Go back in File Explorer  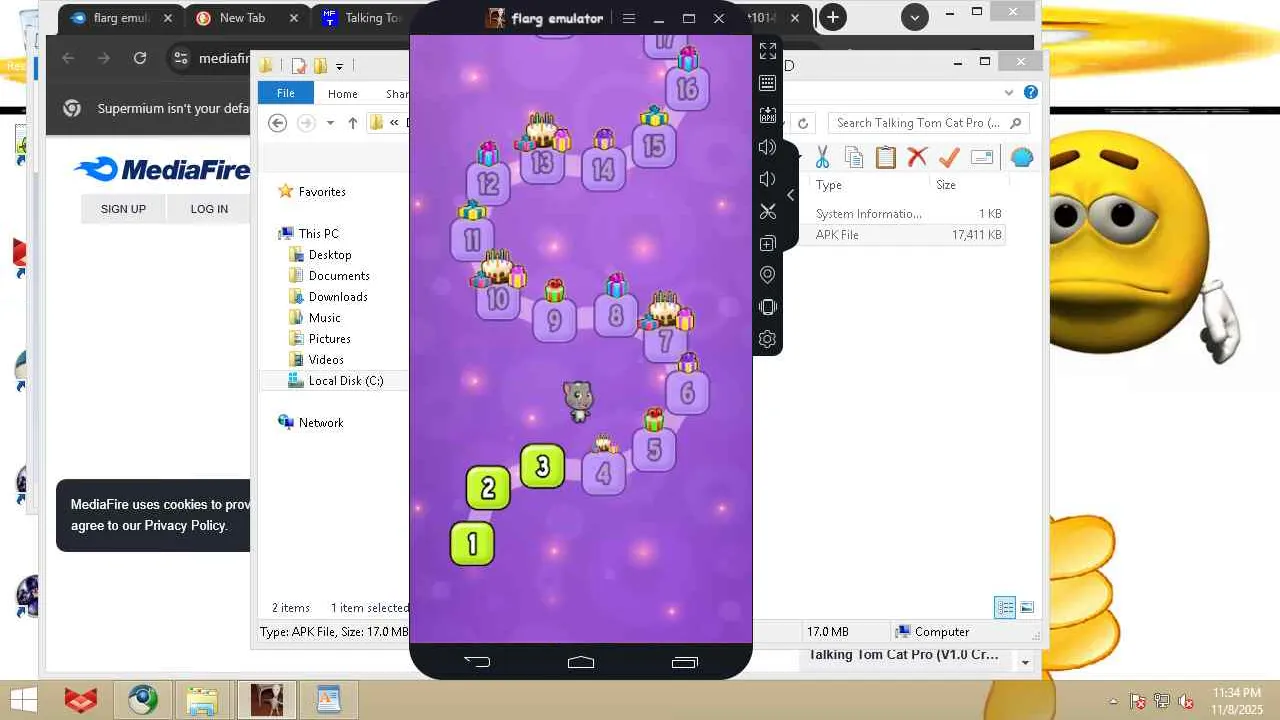click(x=278, y=123)
